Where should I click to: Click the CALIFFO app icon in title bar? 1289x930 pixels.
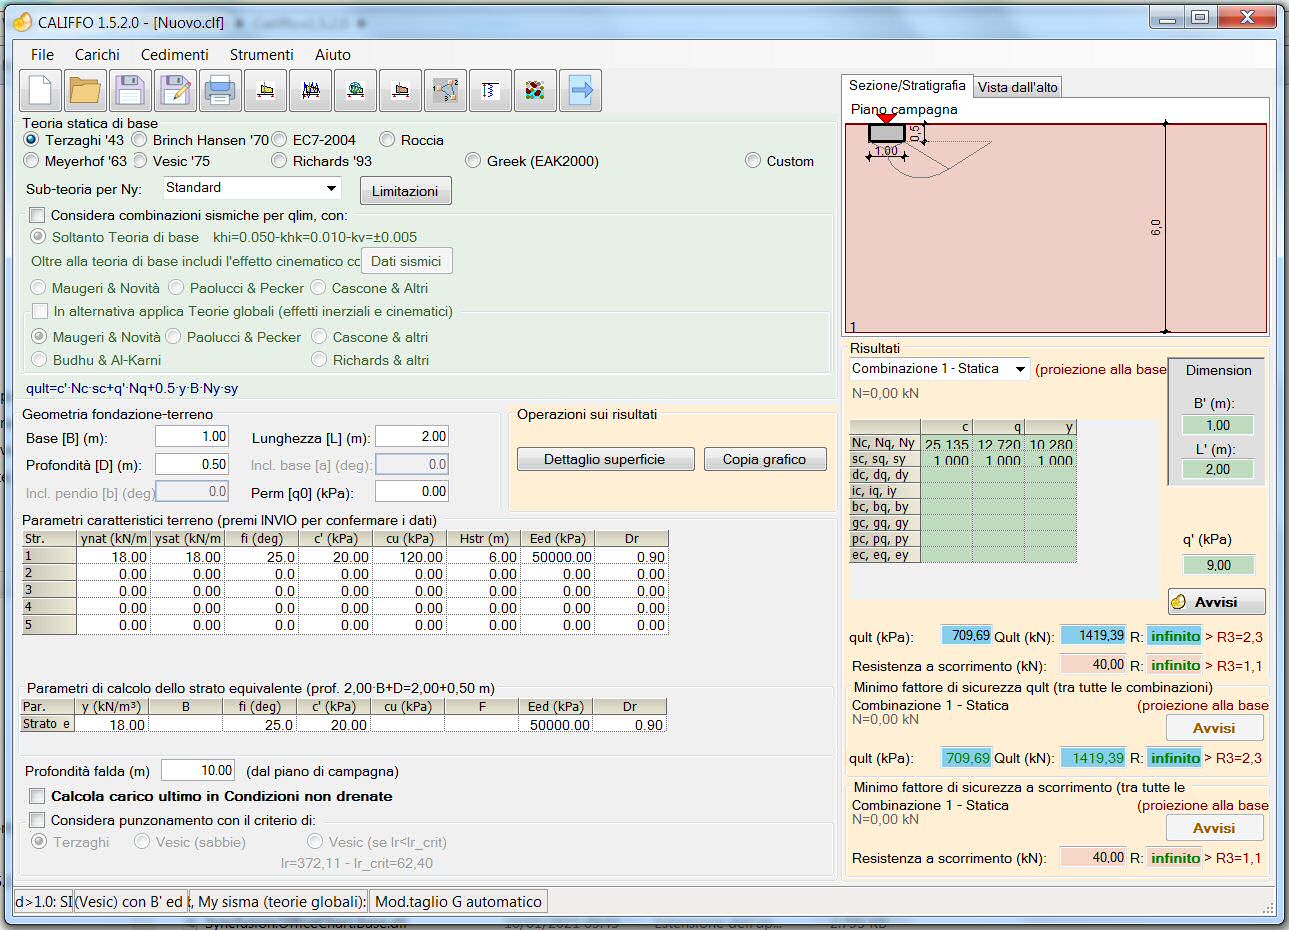tap(23, 21)
